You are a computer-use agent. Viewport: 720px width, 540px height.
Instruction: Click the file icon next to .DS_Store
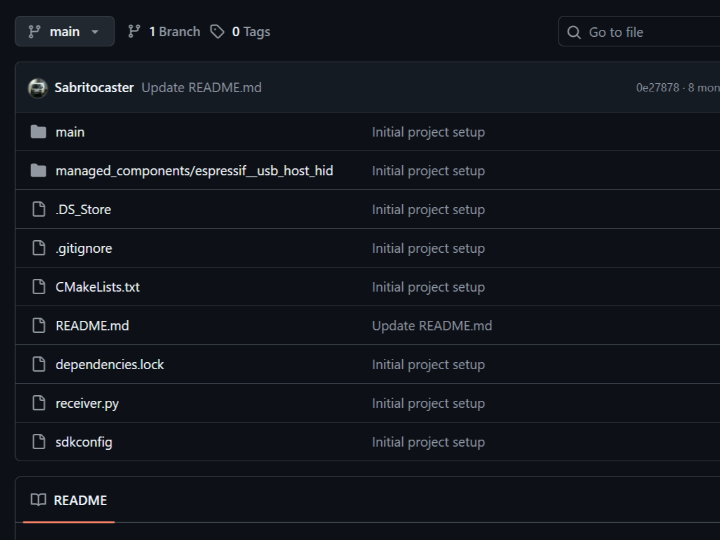[39, 210]
